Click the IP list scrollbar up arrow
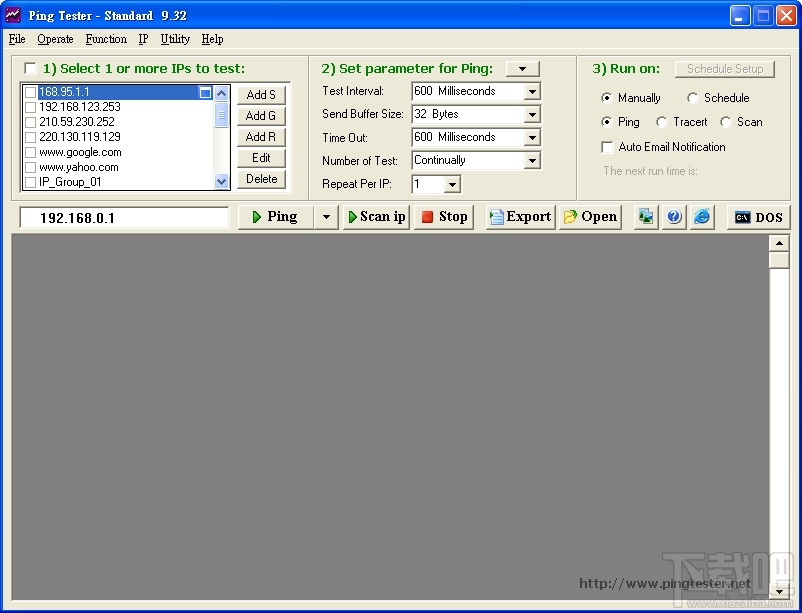 click(221, 93)
